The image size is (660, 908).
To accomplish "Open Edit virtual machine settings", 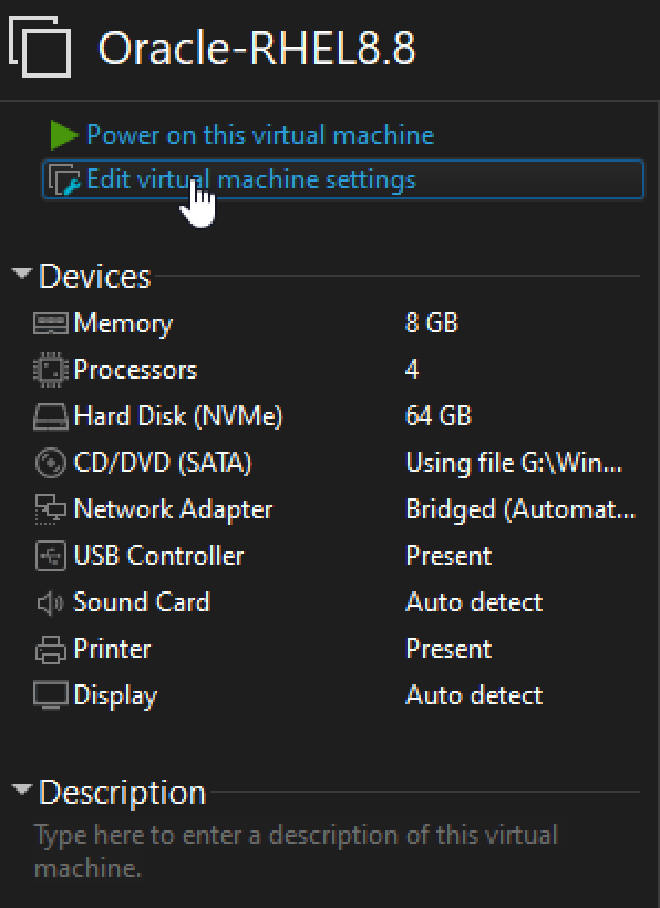I will pos(251,180).
